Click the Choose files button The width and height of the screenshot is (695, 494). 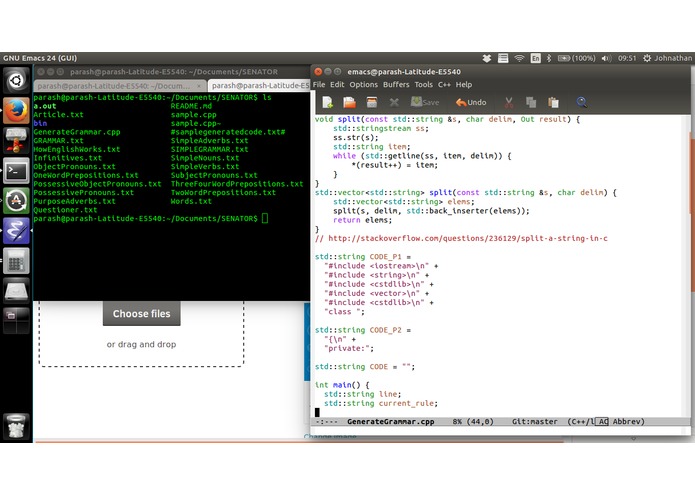click(x=141, y=314)
